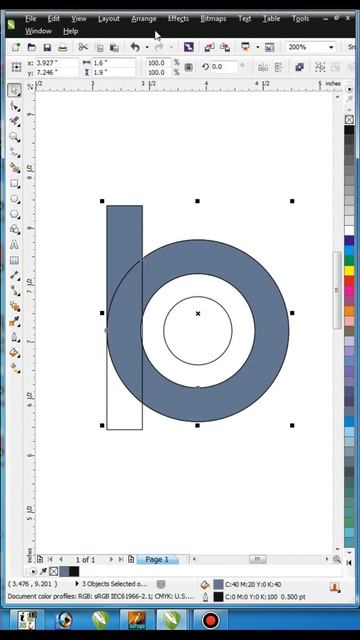This screenshot has width=360, height=640.
Task: Click the object width field showing 1.6
Action: click(114, 63)
